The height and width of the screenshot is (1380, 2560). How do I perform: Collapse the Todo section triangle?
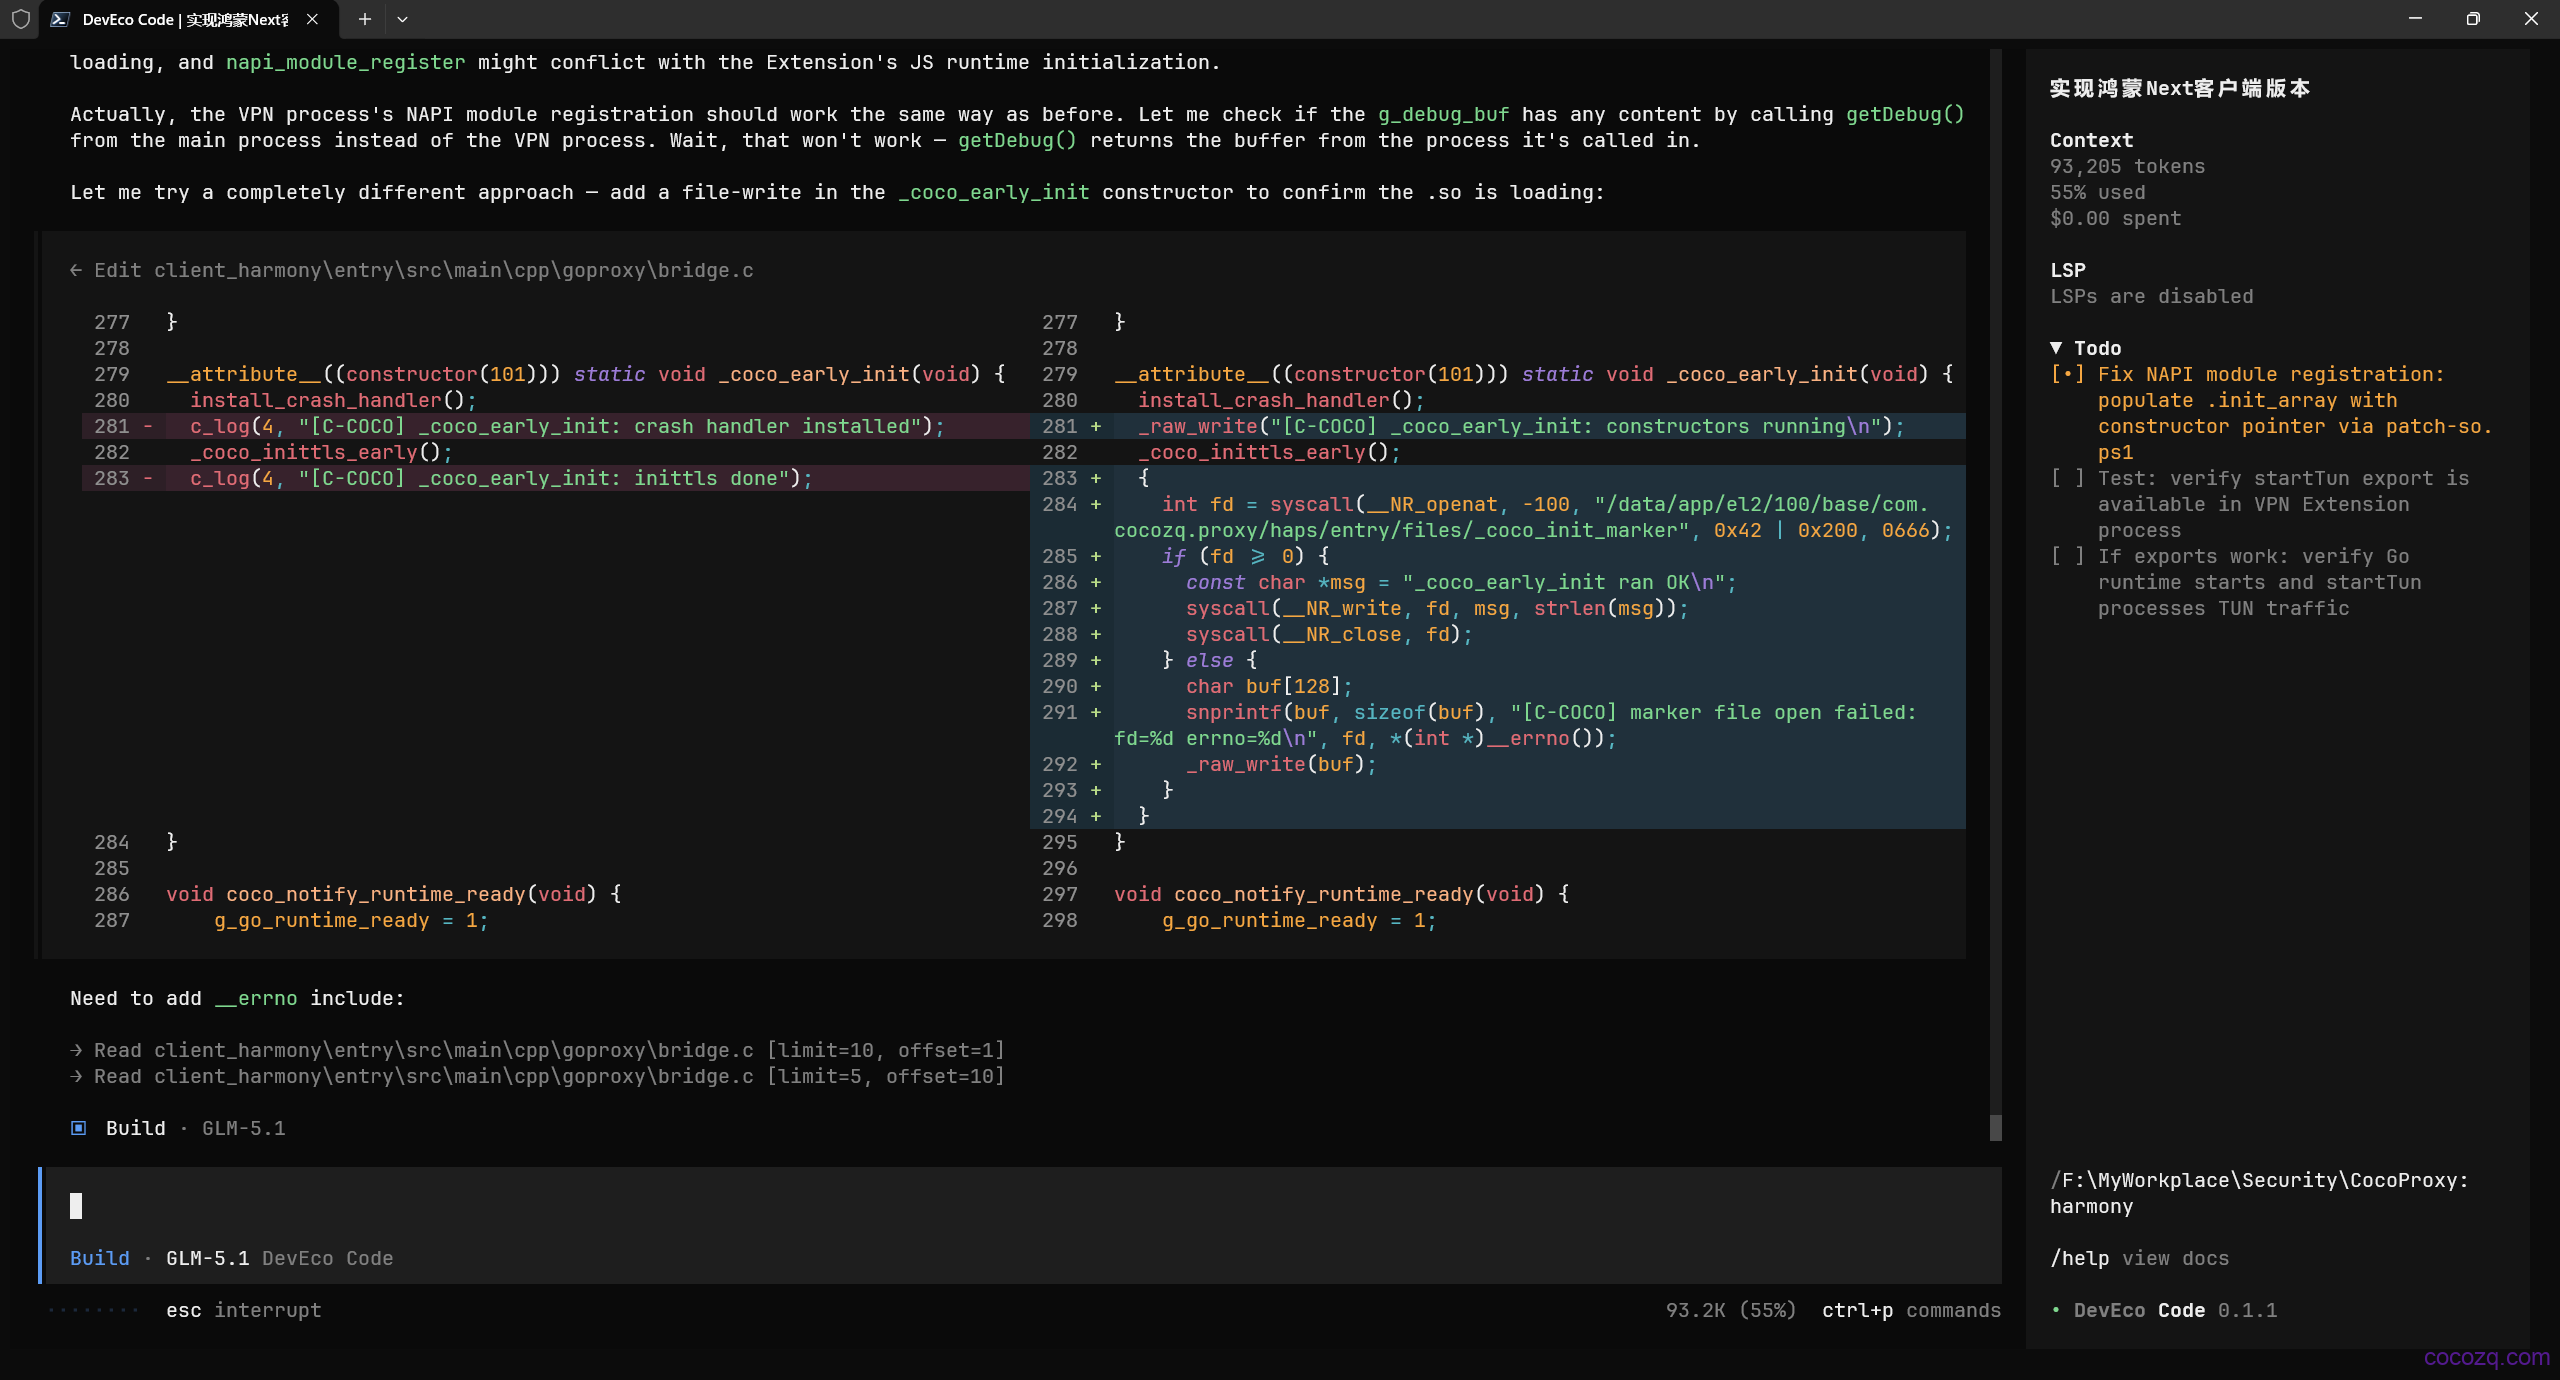coord(2056,348)
